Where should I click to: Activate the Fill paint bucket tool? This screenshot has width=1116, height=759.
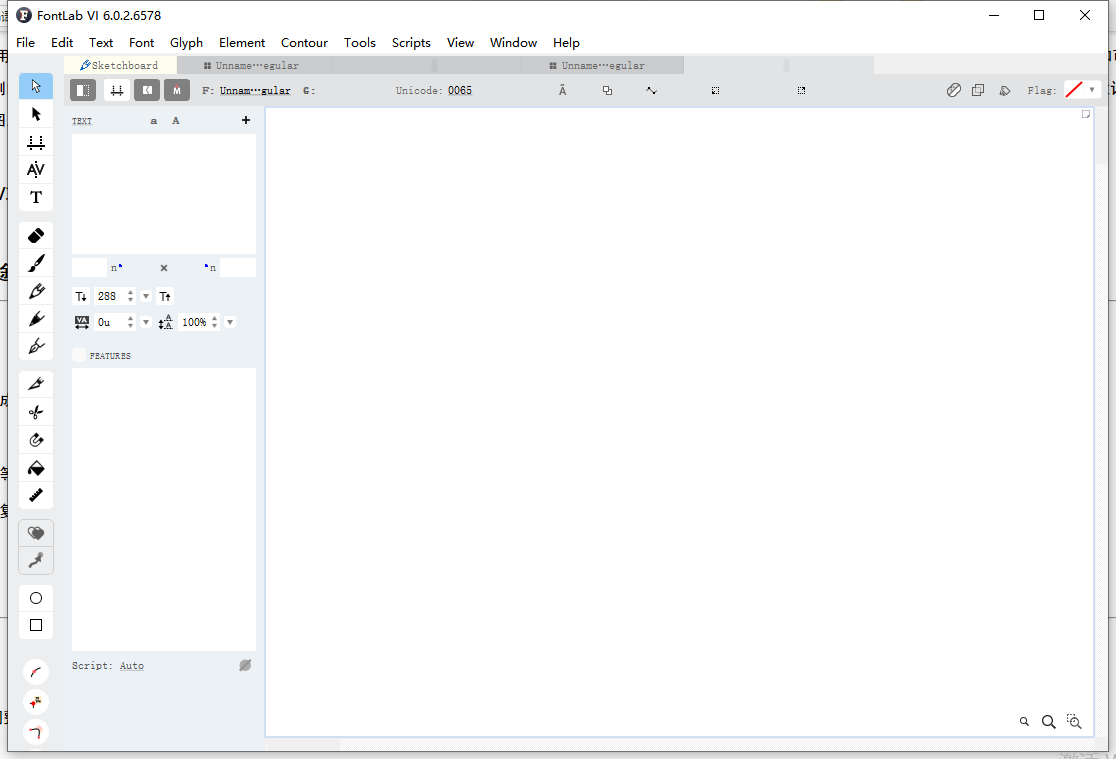(x=36, y=468)
